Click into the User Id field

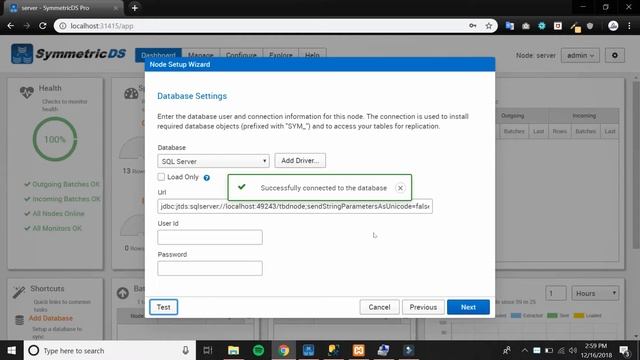tap(210, 237)
